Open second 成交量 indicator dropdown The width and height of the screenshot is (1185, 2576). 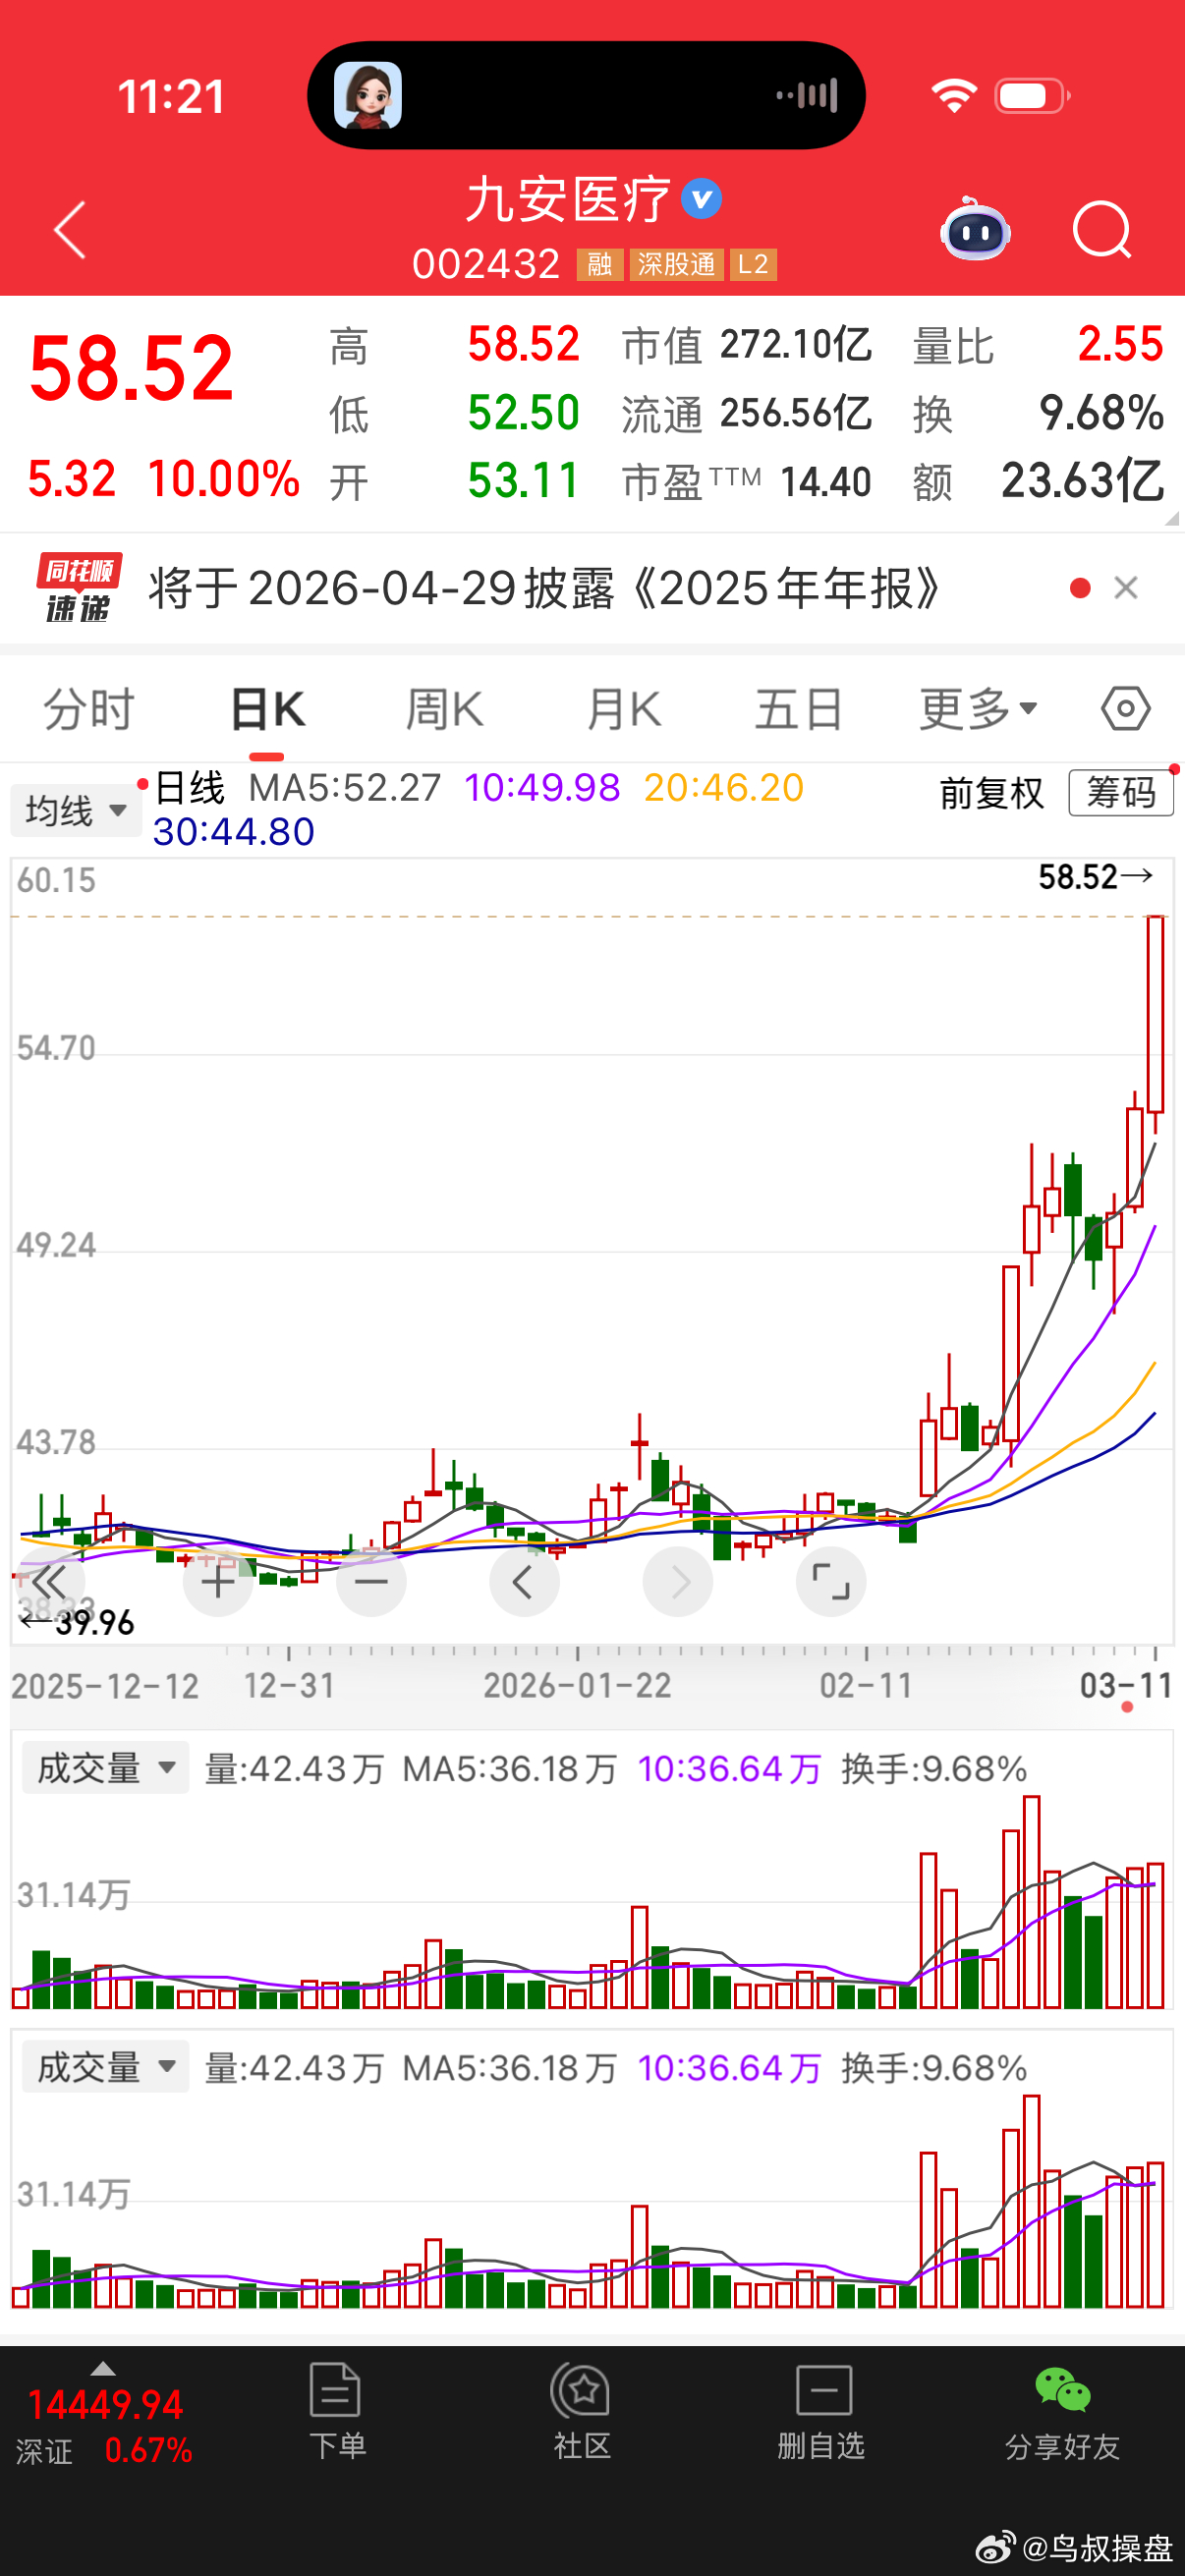(x=106, y=2068)
